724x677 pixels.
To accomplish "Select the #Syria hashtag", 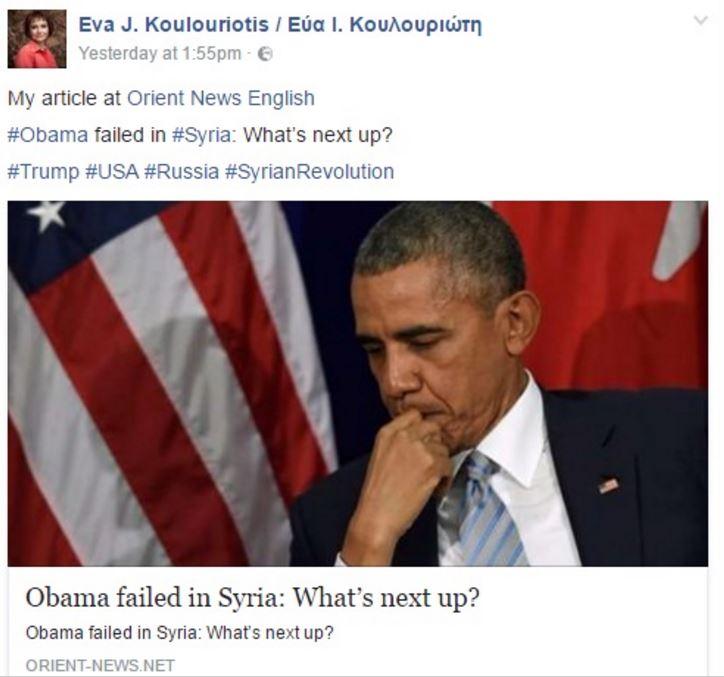I will click(x=202, y=135).
